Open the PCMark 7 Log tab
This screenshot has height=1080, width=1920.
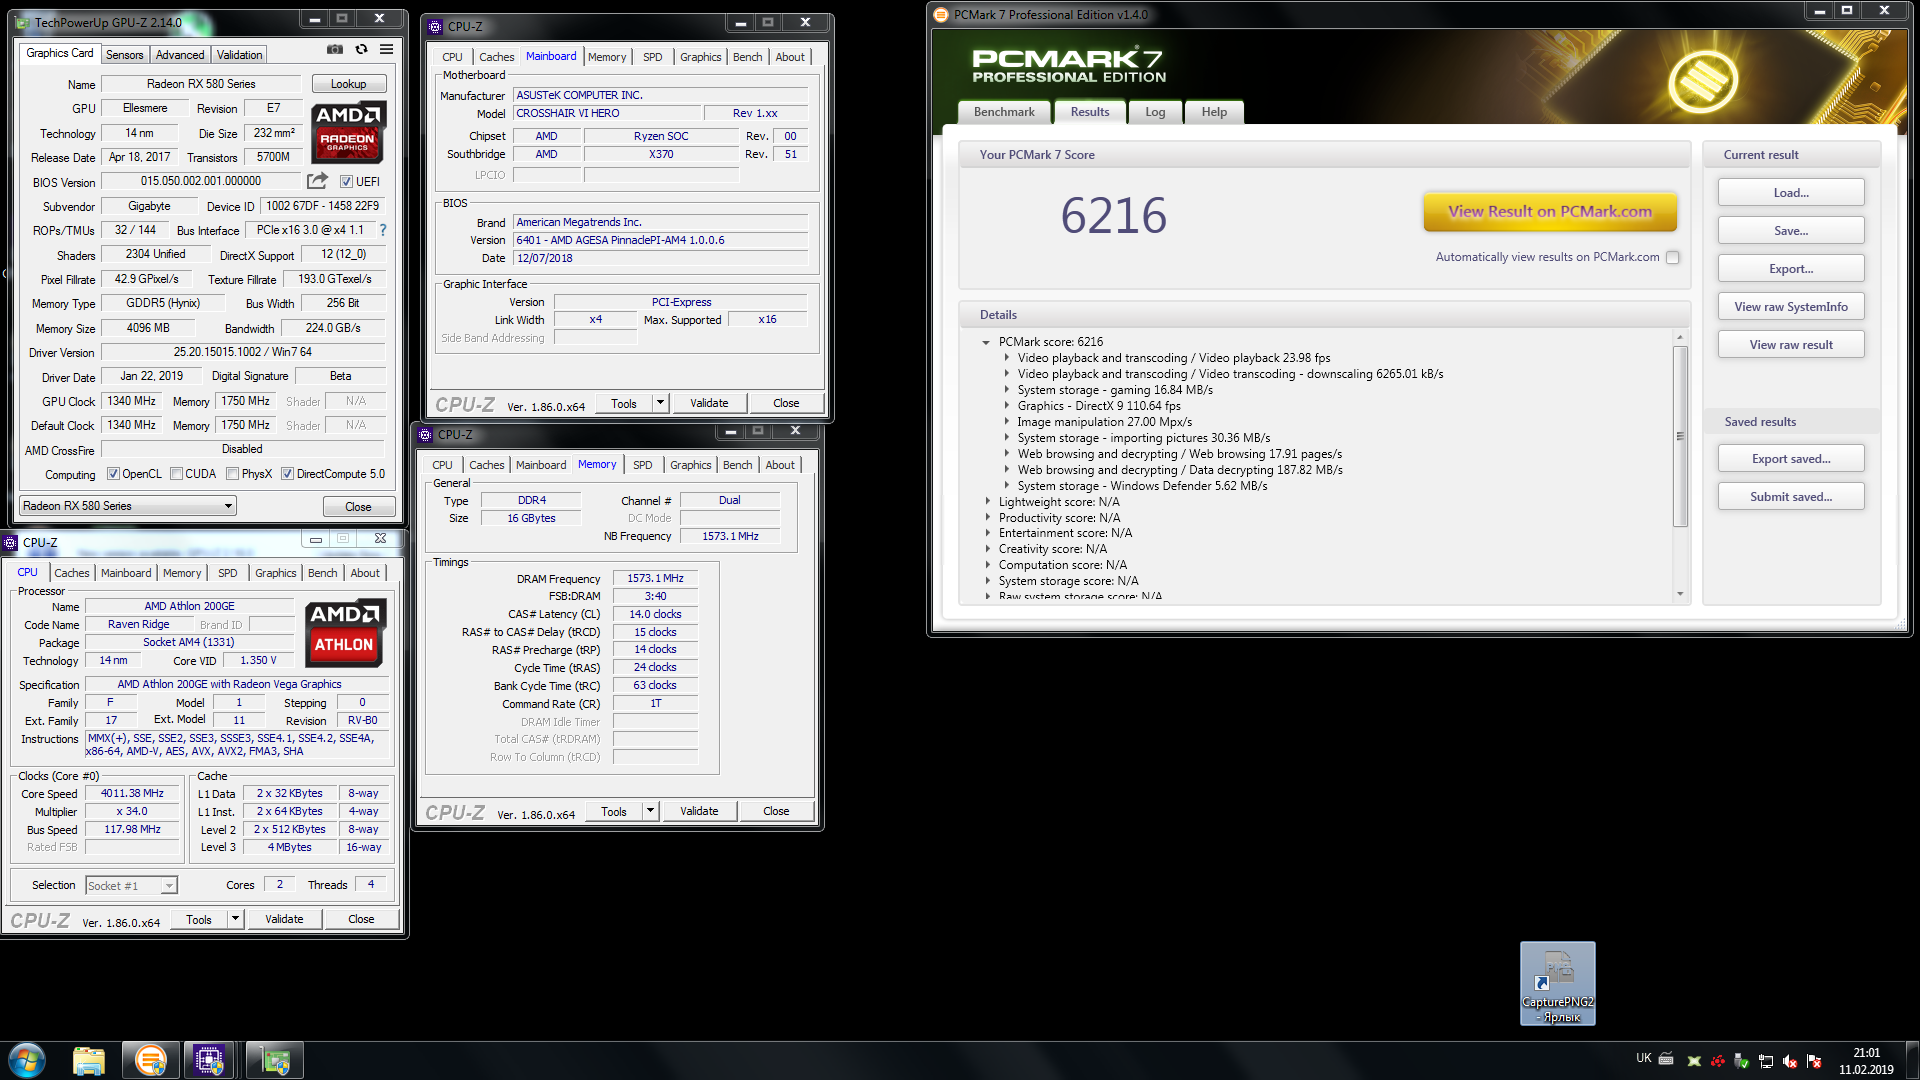[x=1155, y=112]
